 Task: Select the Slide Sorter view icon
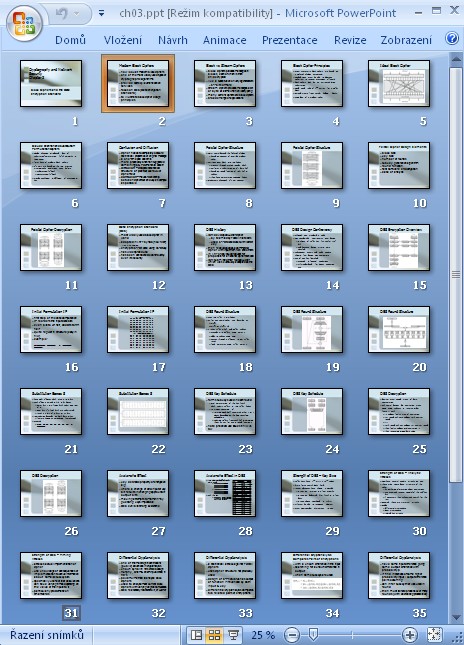pyautogui.click(x=215, y=635)
